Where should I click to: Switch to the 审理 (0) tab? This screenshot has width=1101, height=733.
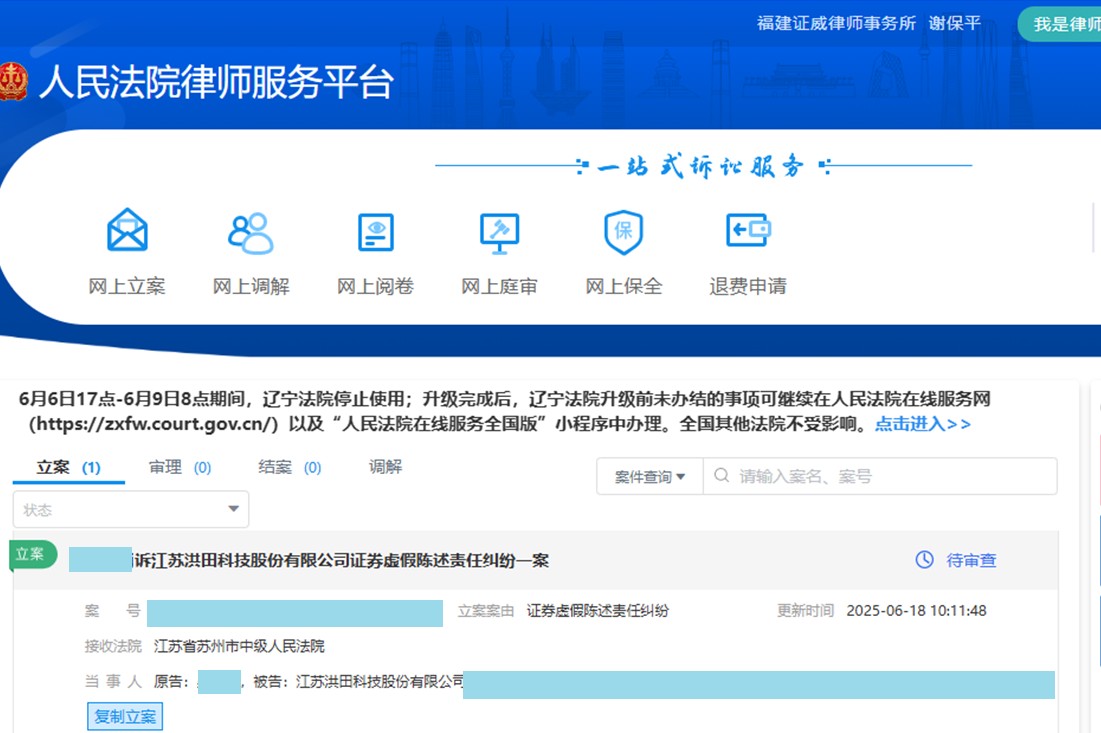(x=180, y=468)
